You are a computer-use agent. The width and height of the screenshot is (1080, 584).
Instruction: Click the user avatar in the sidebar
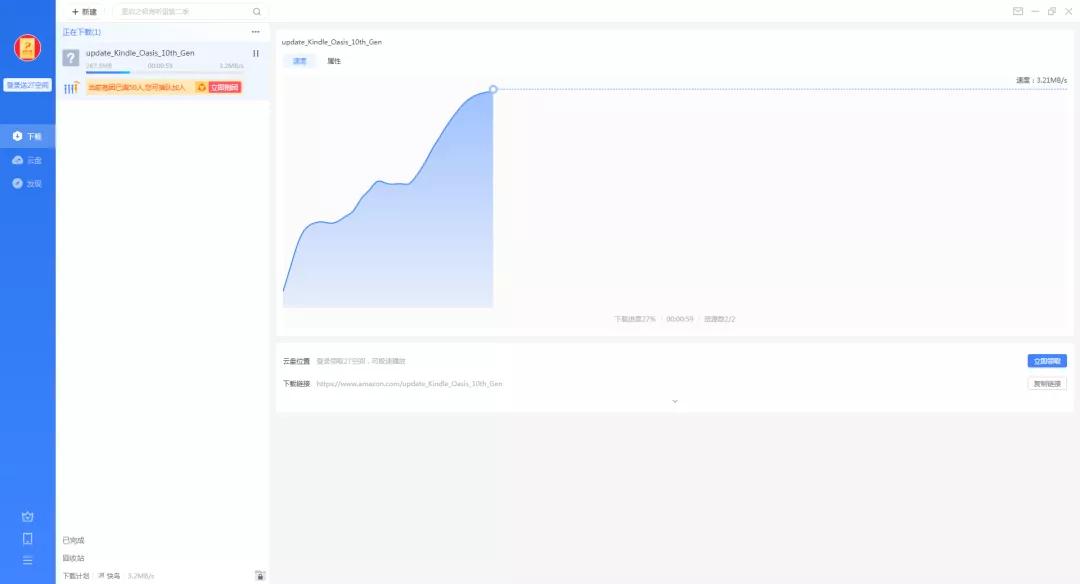[28, 48]
